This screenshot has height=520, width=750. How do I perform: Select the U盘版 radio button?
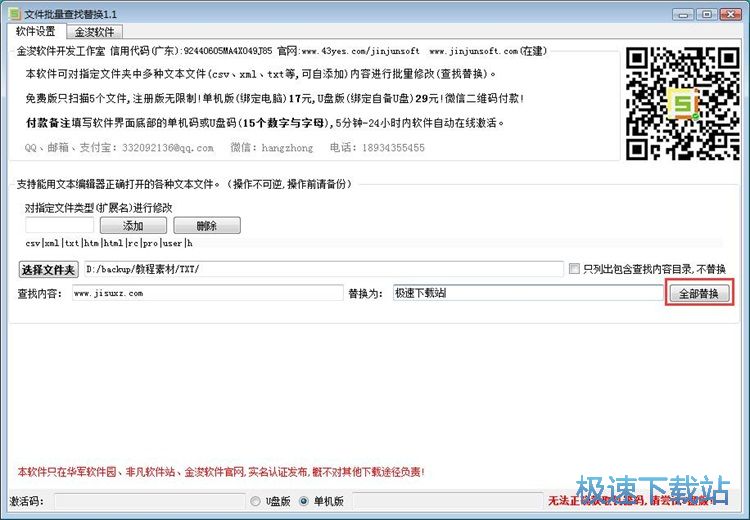click(x=255, y=501)
